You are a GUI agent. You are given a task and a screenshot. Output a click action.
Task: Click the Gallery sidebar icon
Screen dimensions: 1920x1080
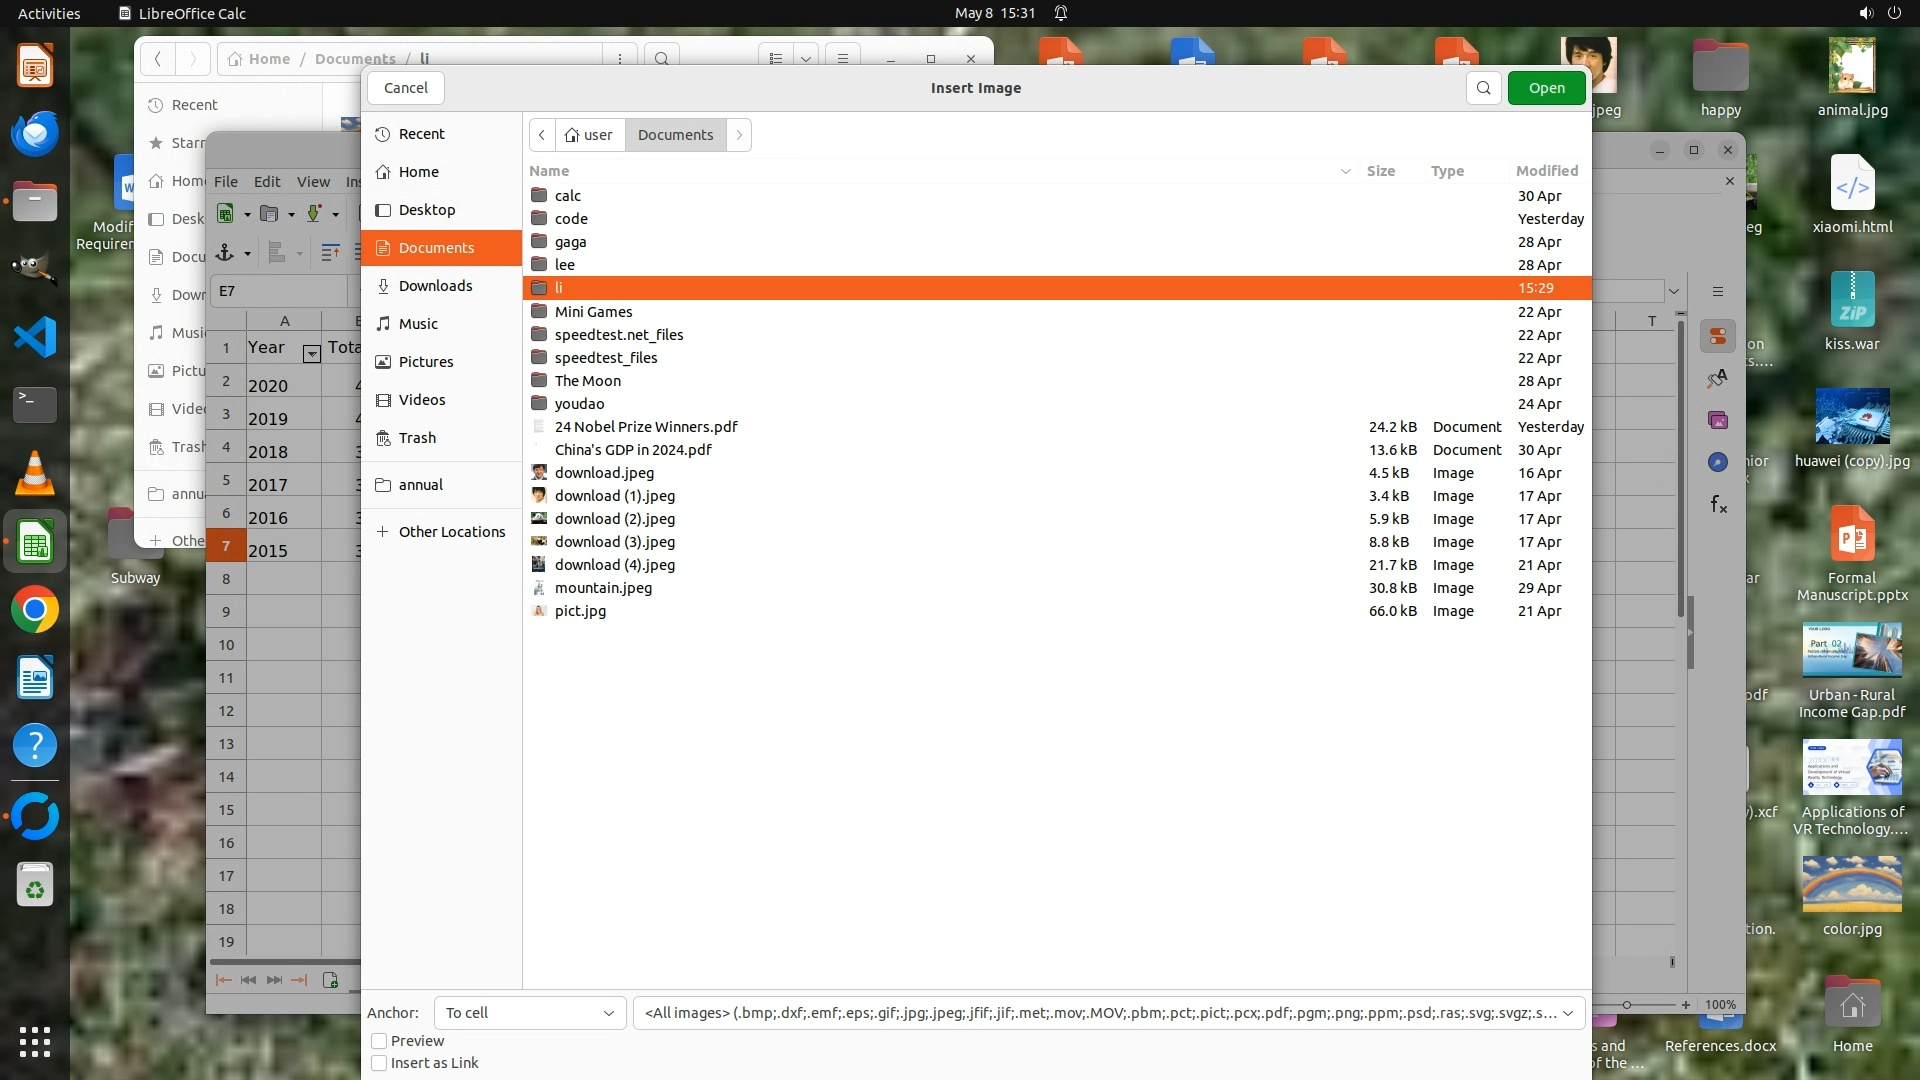1718,420
